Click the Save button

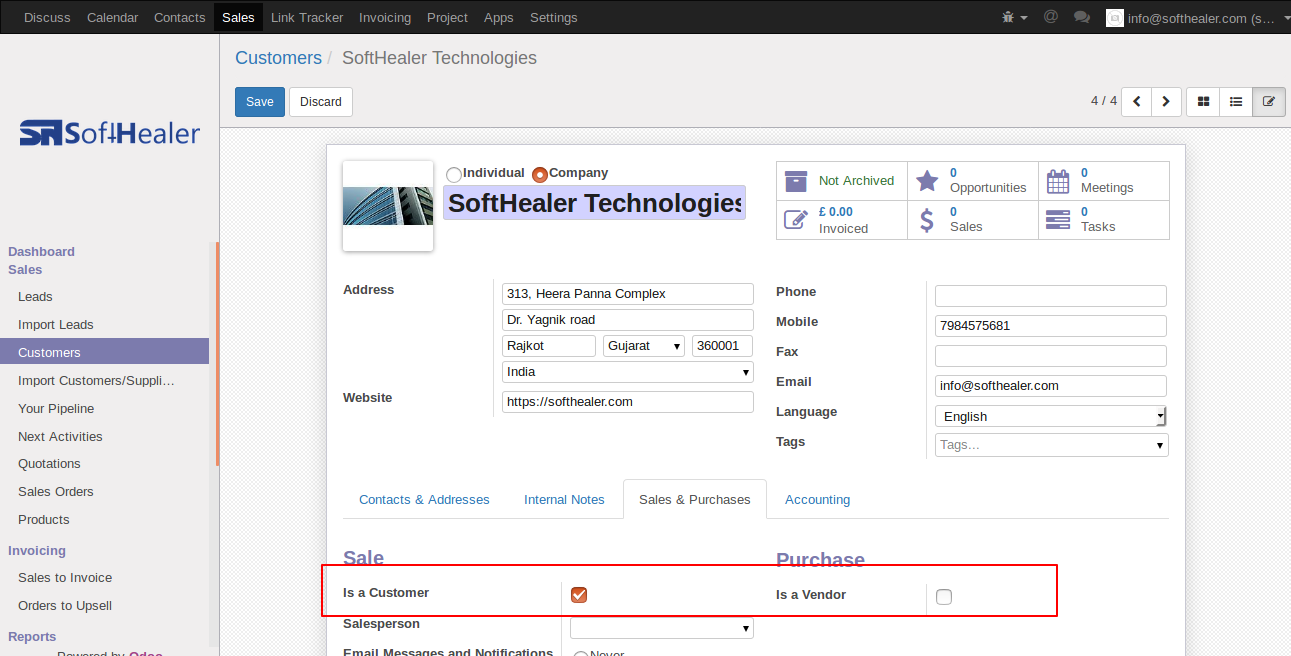[x=260, y=102]
